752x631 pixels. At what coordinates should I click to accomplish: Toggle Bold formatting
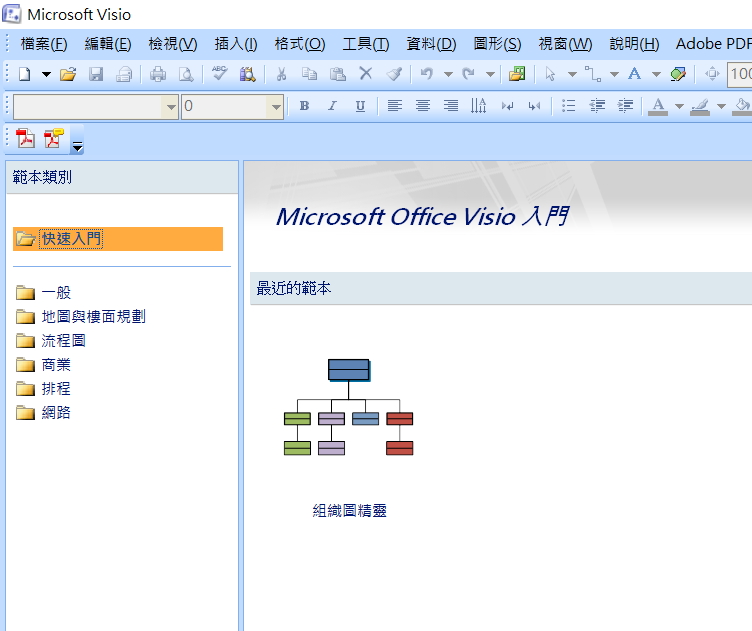(x=304, y=106)
